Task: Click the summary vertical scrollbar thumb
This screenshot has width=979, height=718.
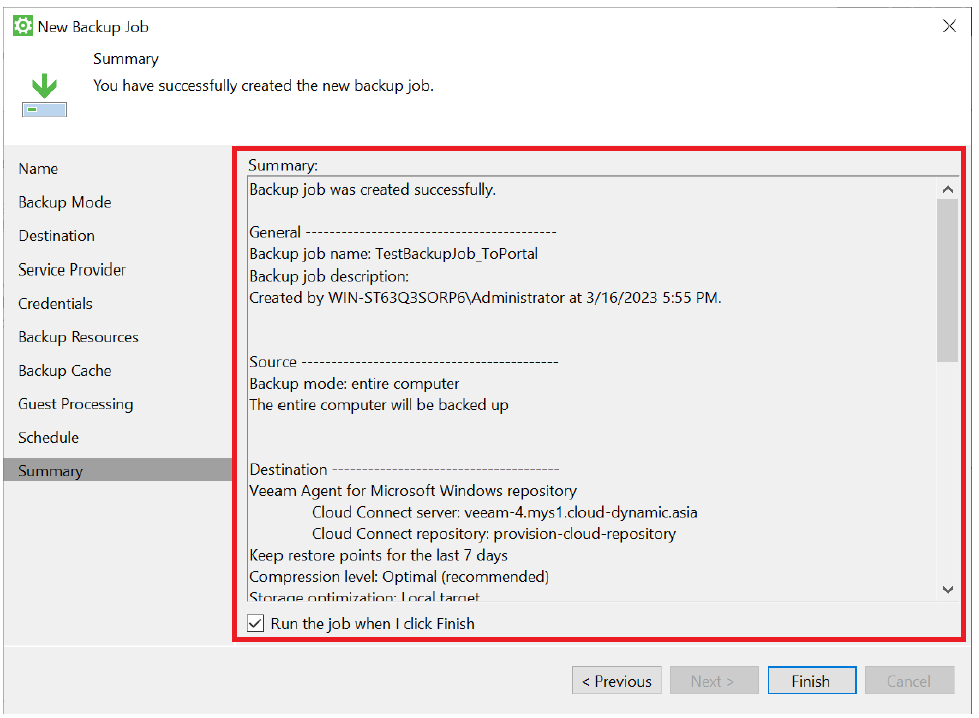Action: click(947, 280)
